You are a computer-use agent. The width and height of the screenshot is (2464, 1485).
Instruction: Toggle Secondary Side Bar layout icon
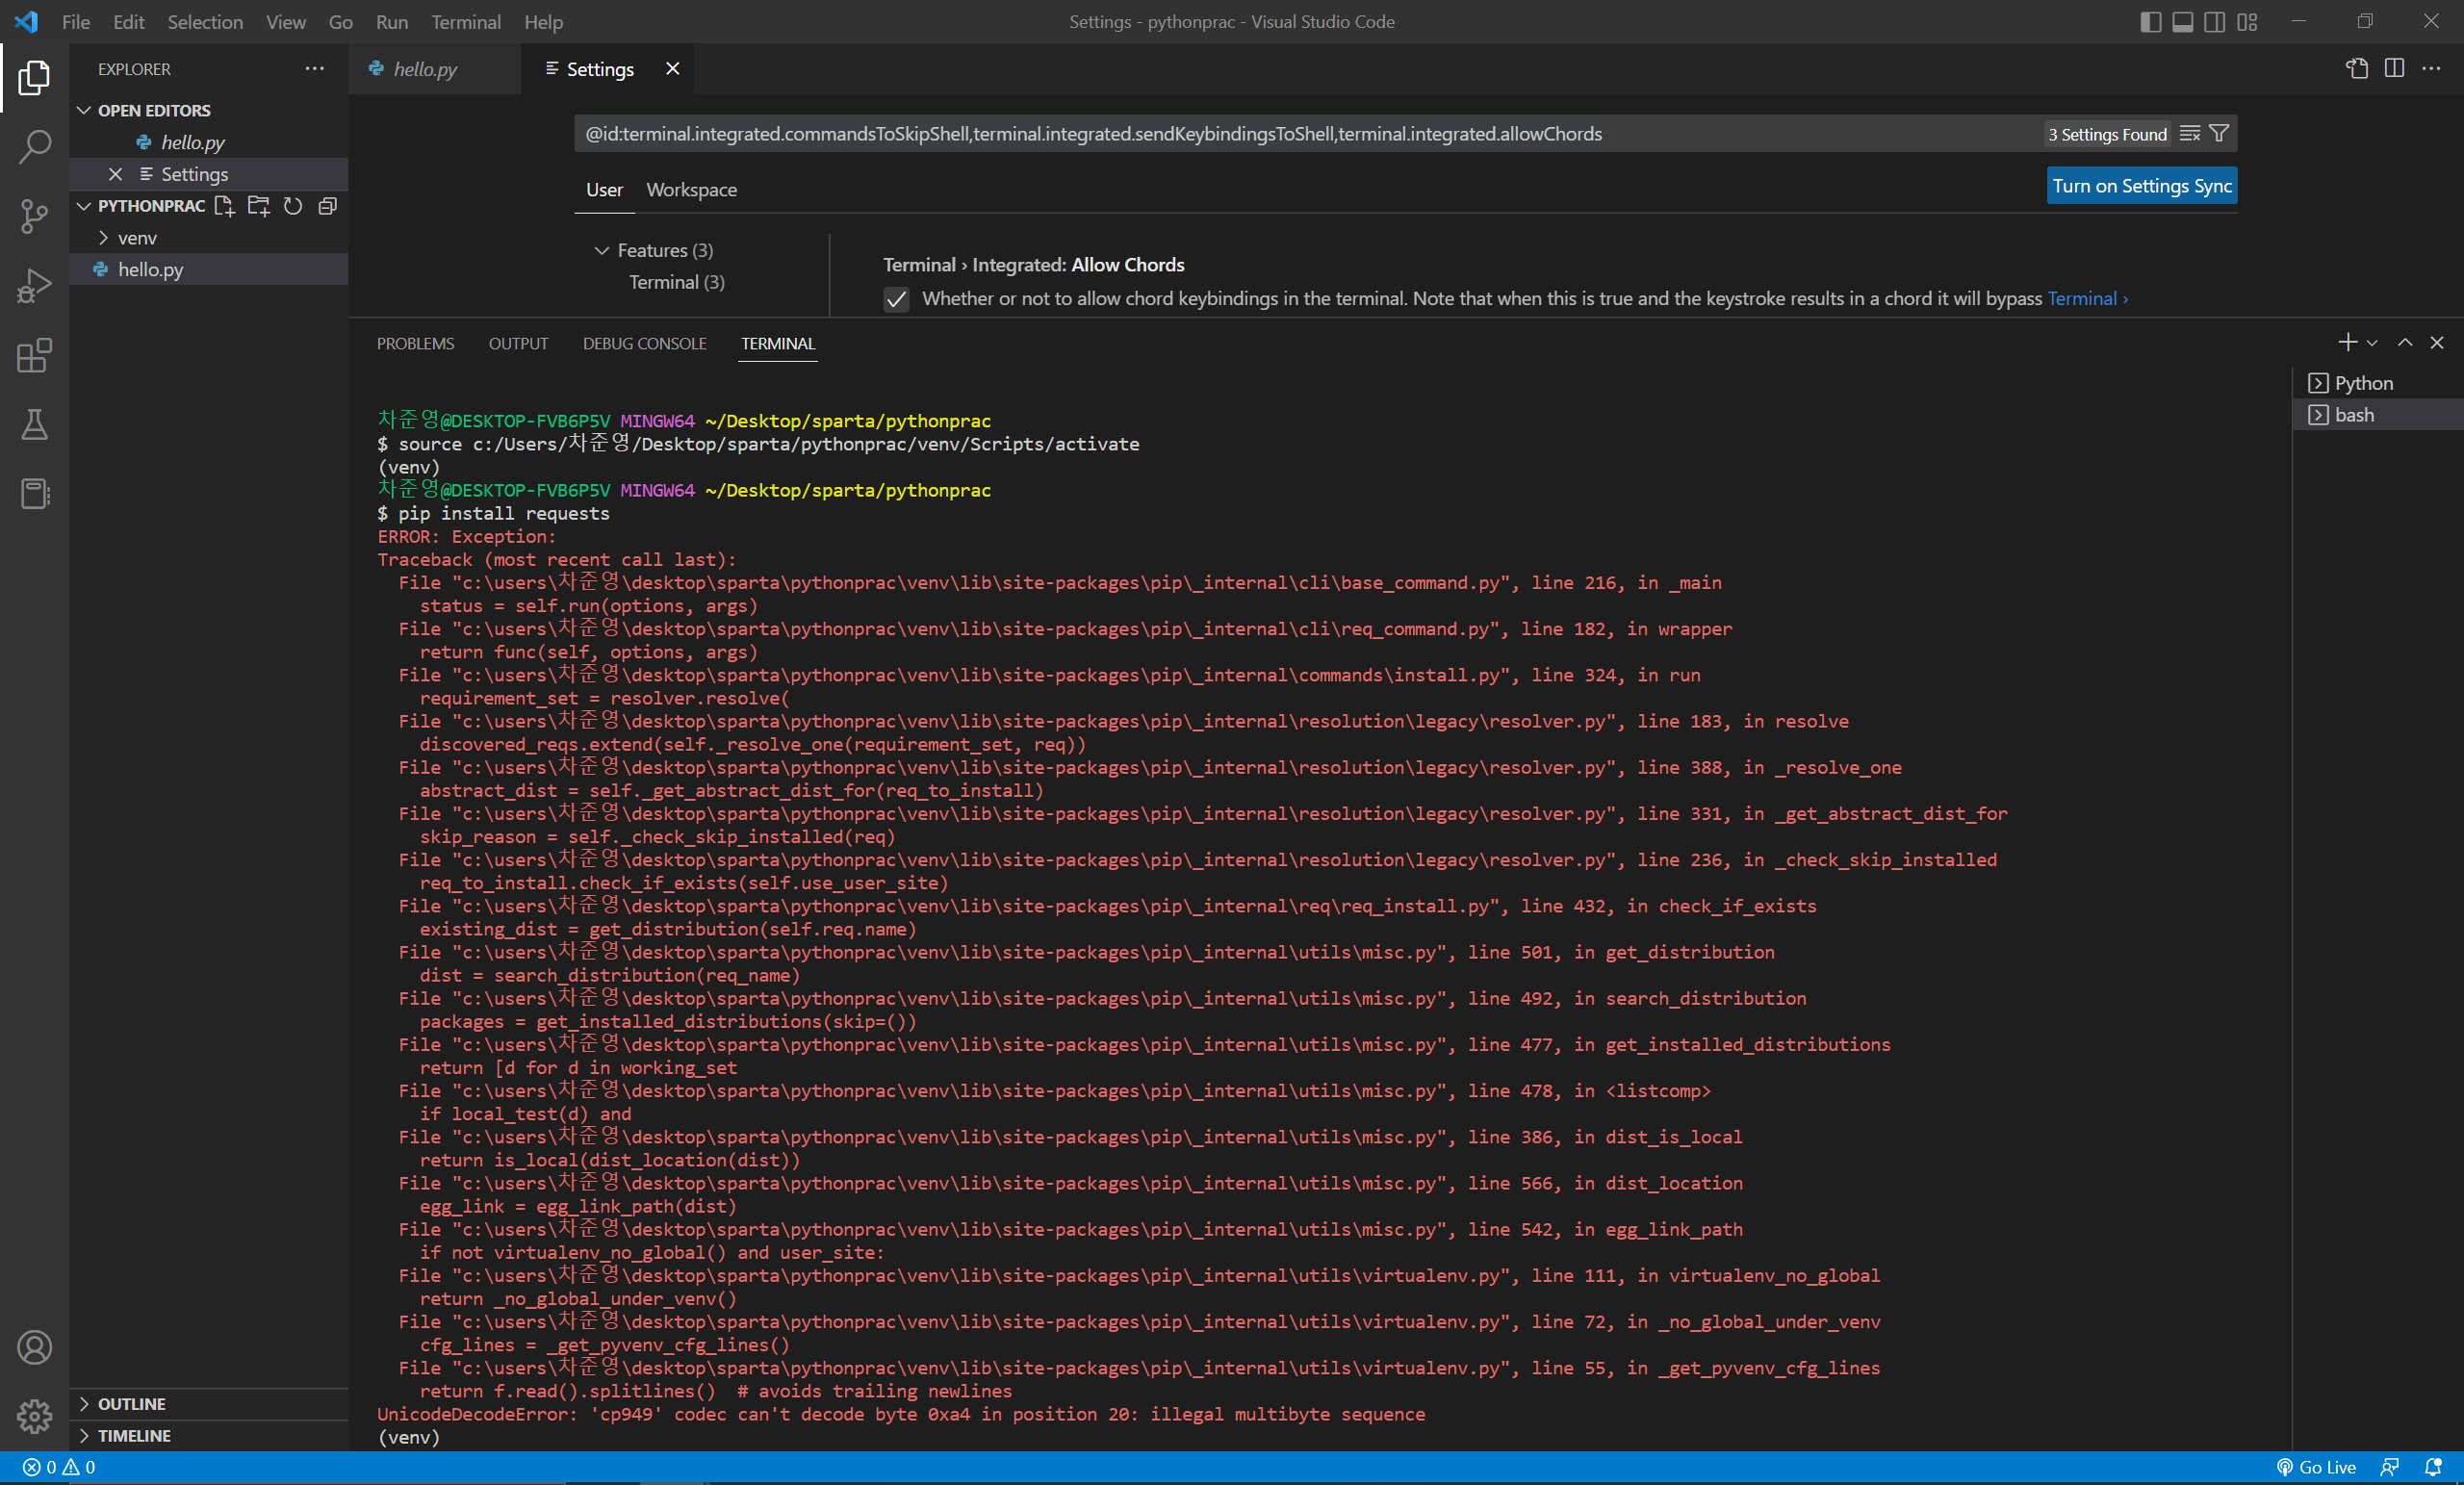(2215, 22)
